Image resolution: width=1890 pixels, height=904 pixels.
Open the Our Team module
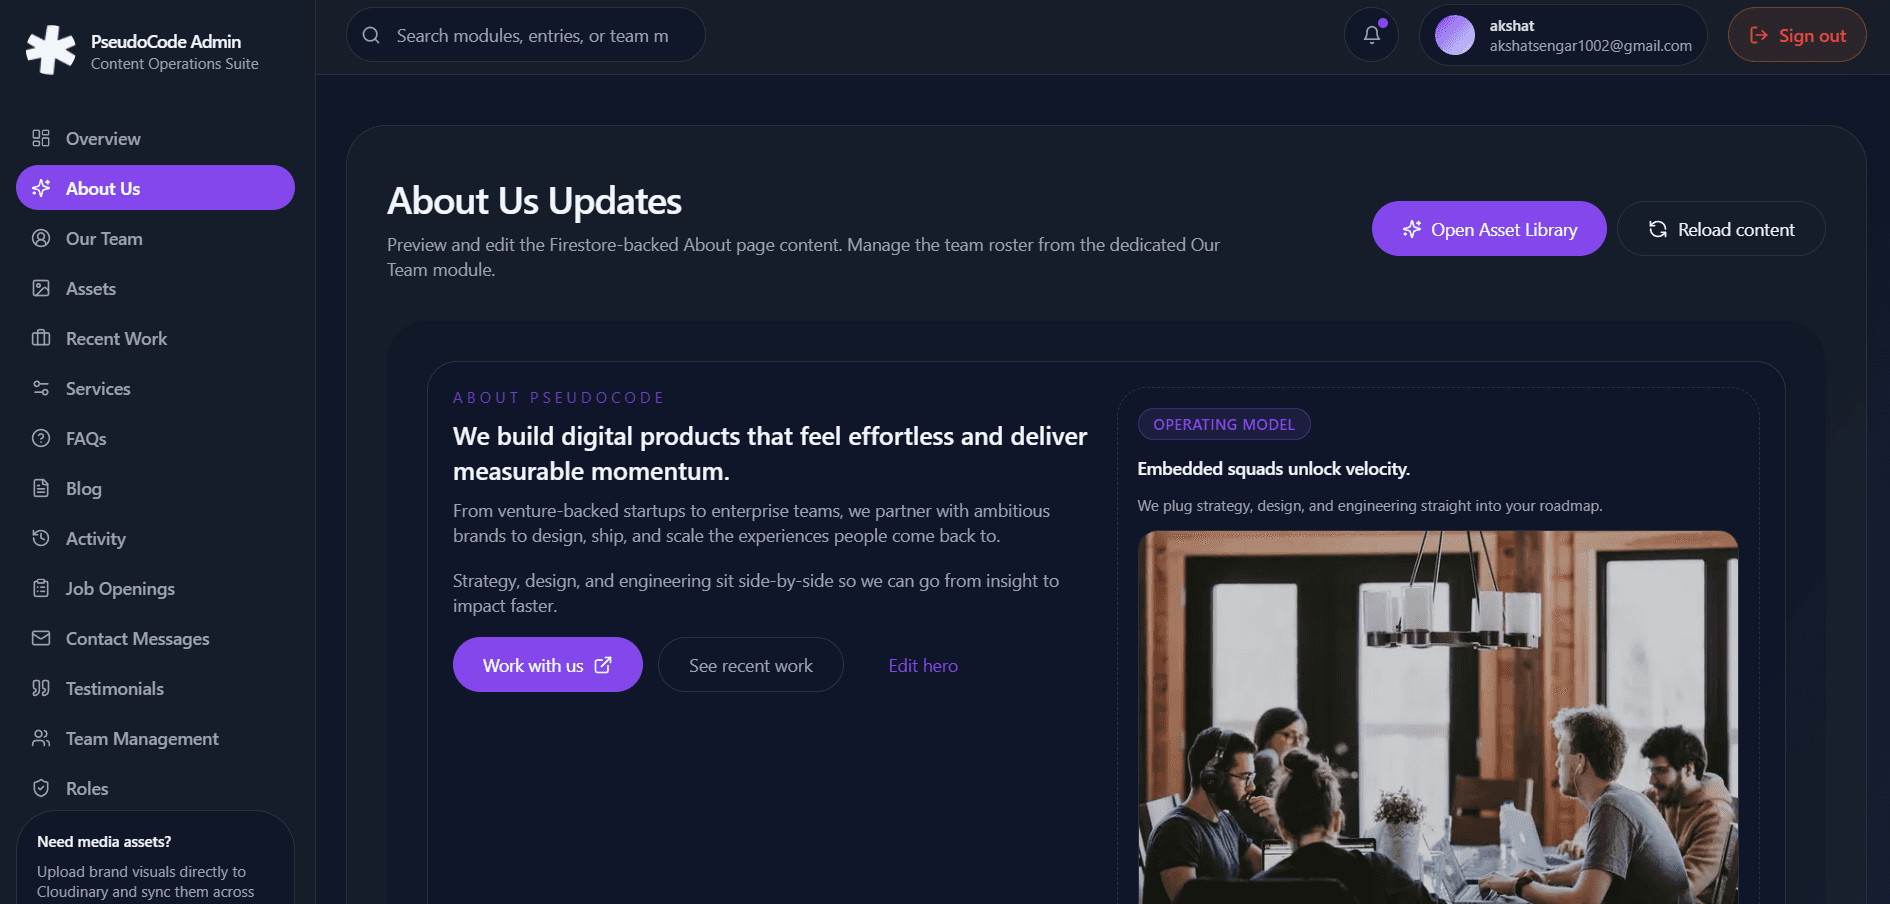point(155,238)
